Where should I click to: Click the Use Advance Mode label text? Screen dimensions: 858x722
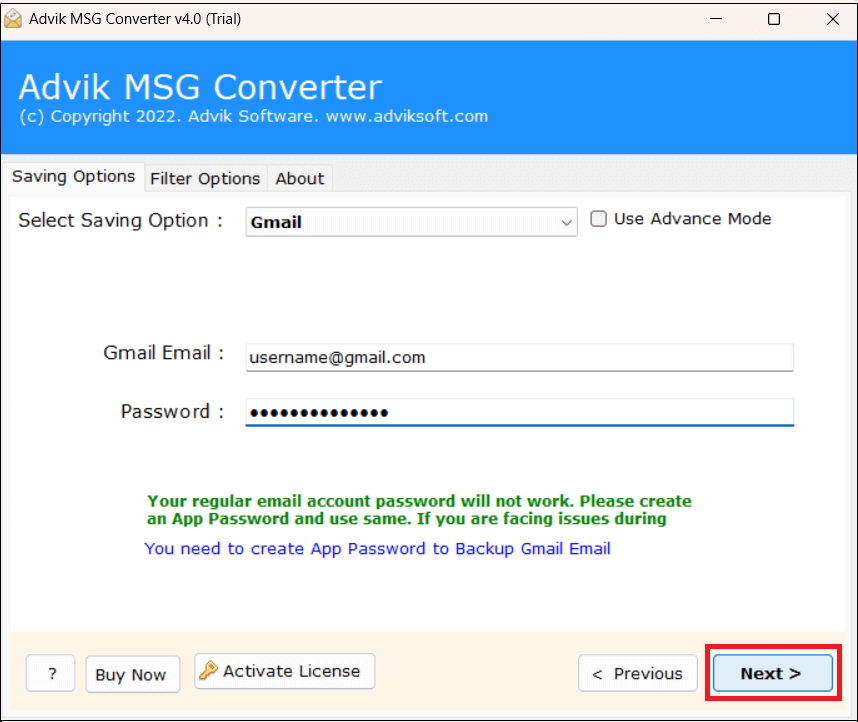[x=692, y=219]
